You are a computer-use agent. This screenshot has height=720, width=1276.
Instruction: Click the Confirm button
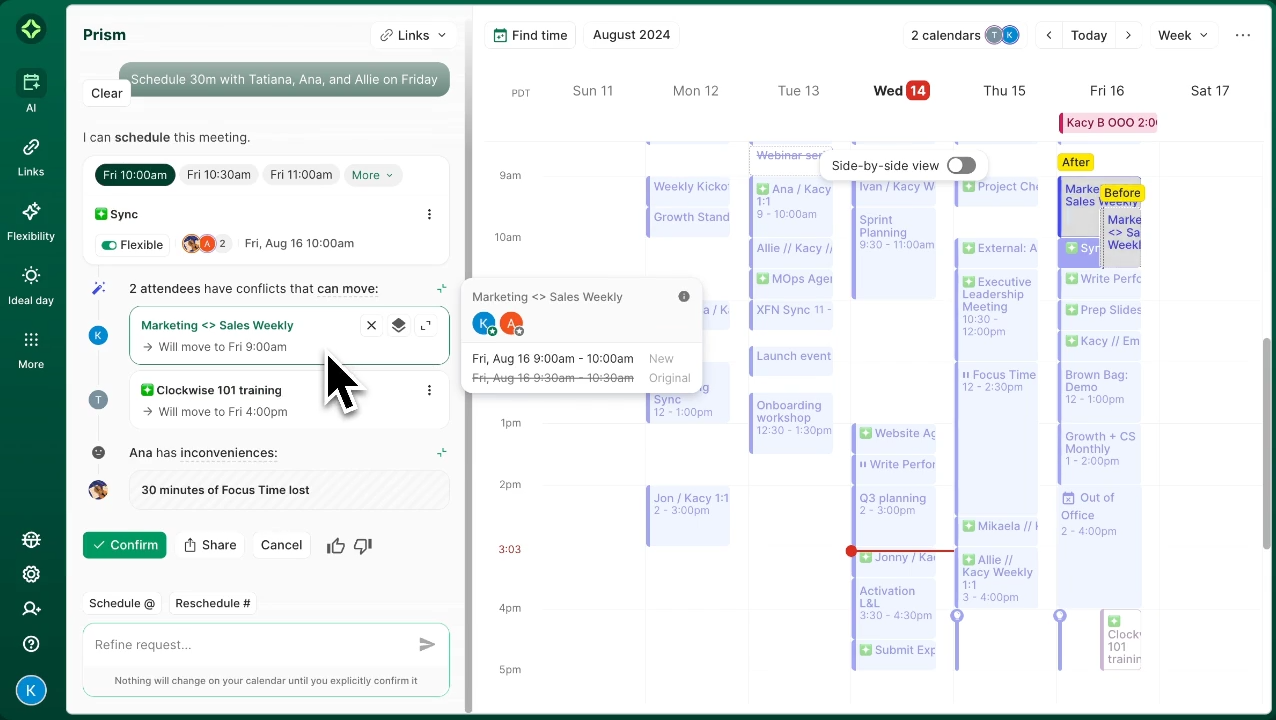pos(125,545)
